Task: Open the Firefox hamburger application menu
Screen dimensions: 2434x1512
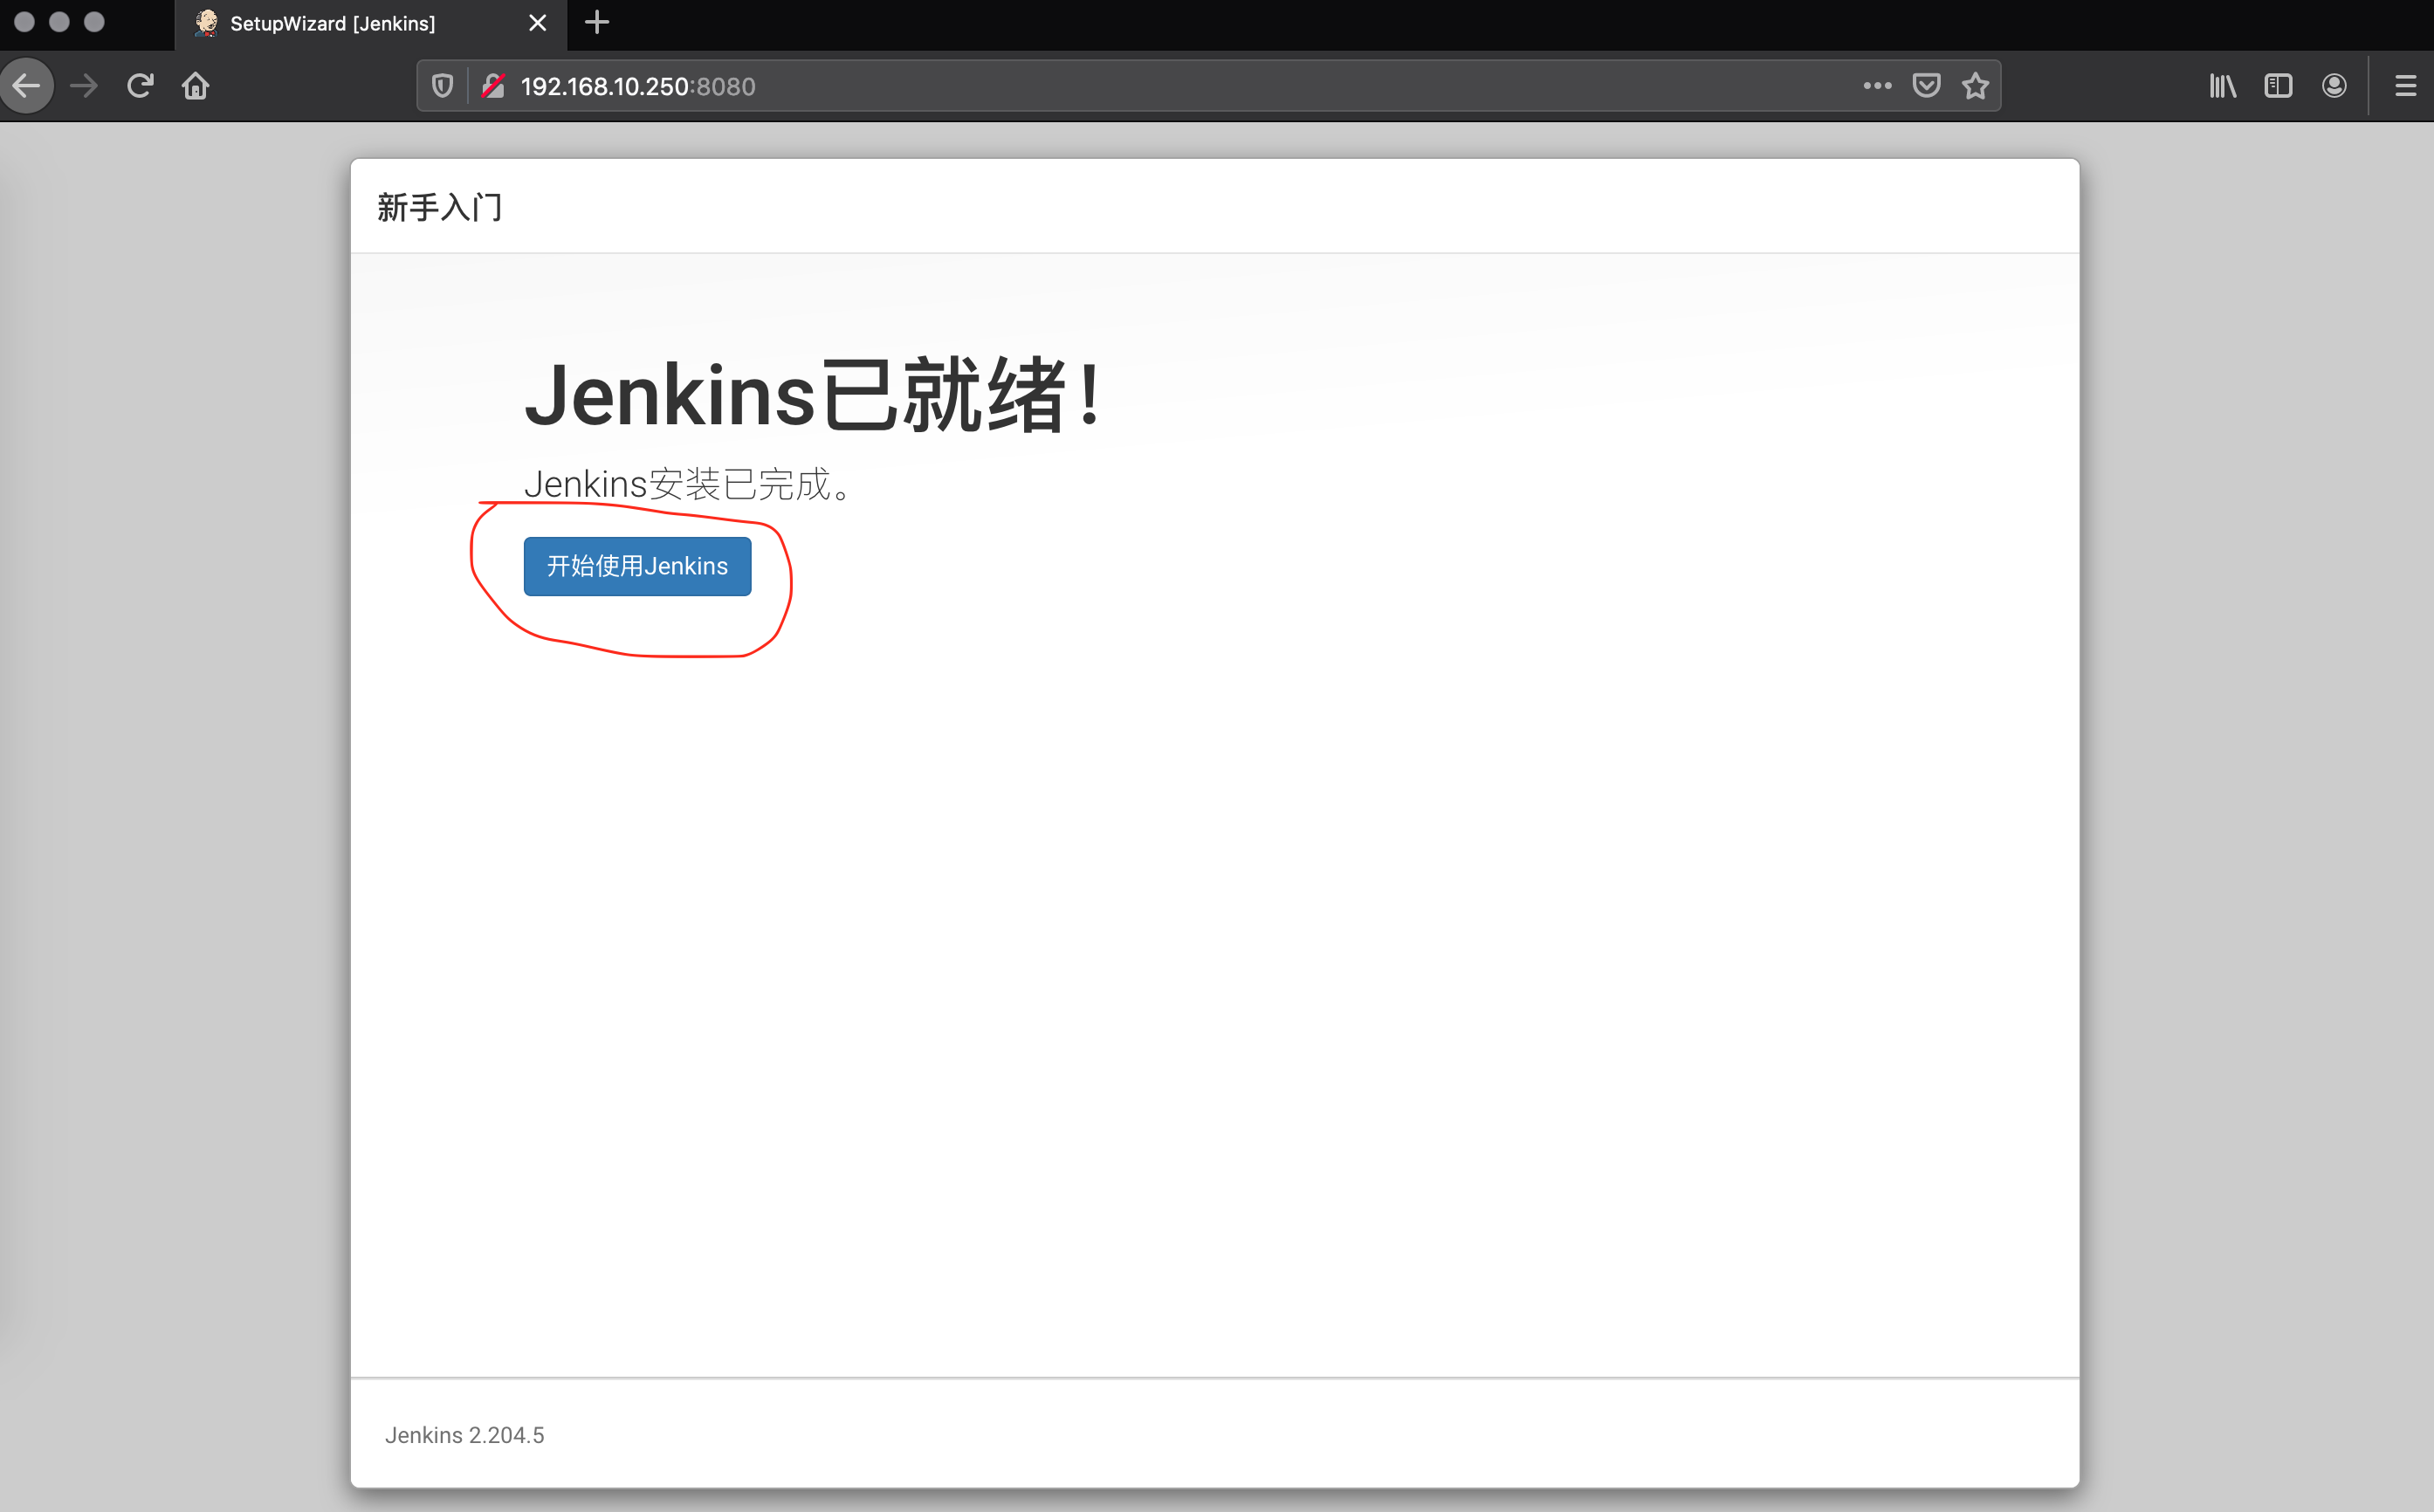Action: click(x=2406, y=86)
